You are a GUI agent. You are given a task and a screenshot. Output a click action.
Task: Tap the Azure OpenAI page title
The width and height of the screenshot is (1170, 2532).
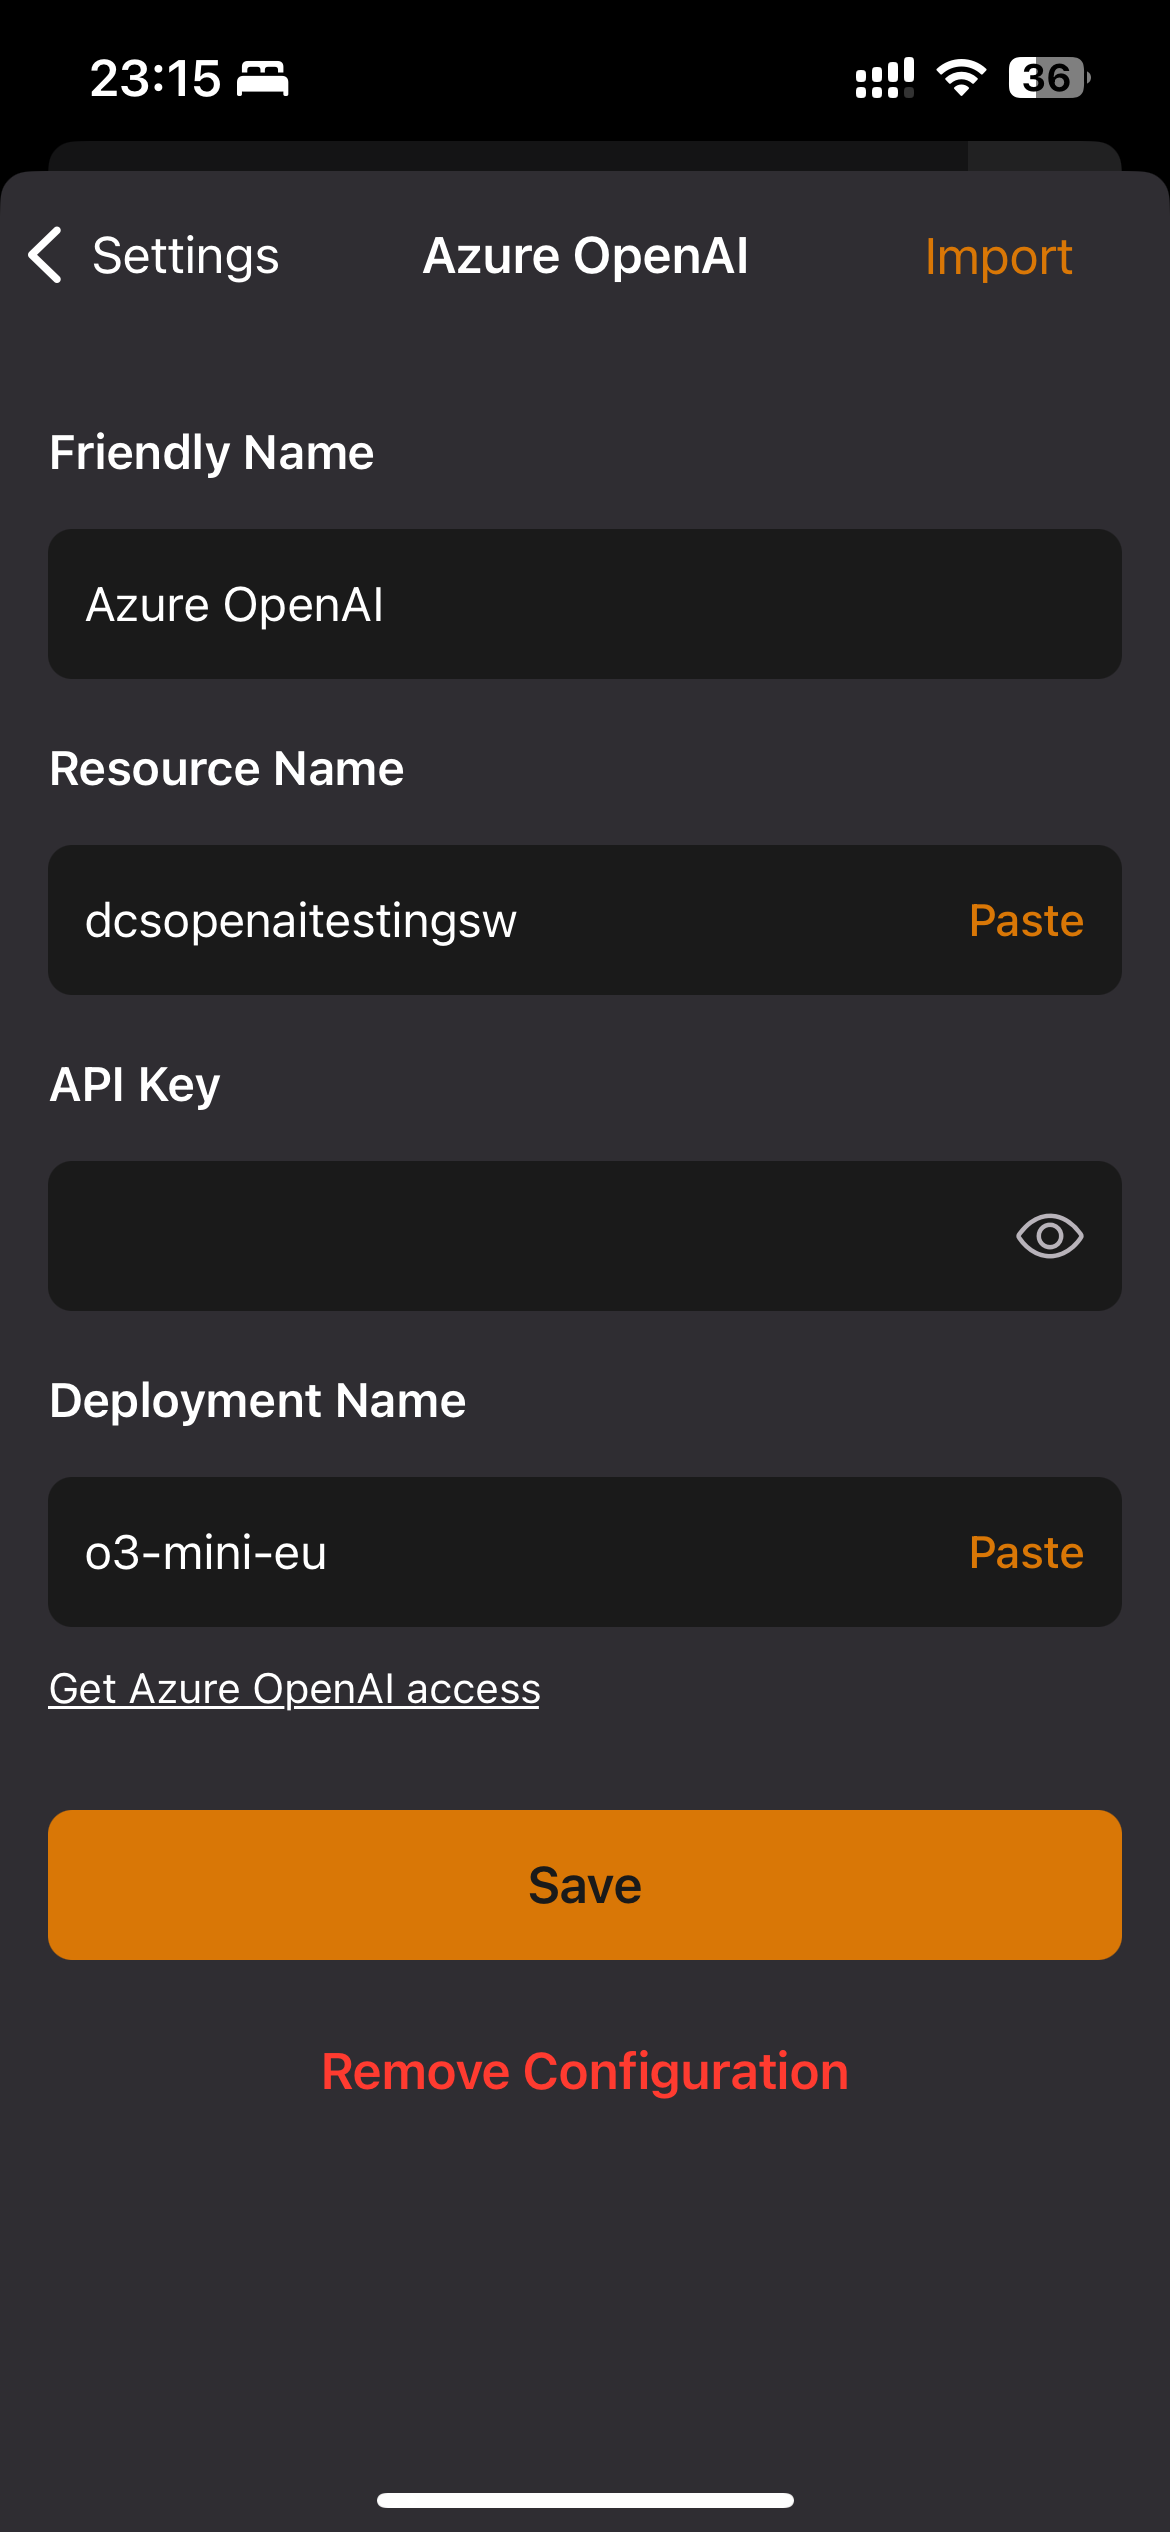585,256
